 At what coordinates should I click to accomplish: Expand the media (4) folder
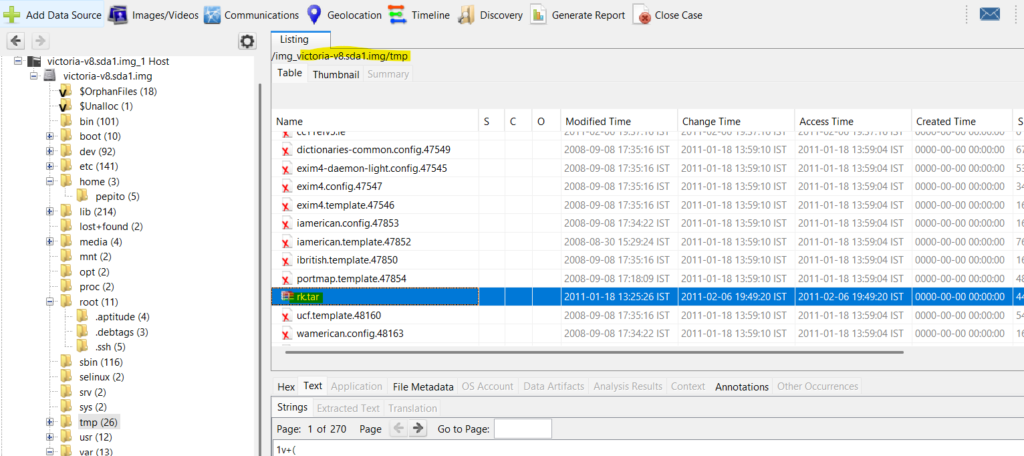pos(50,242)
